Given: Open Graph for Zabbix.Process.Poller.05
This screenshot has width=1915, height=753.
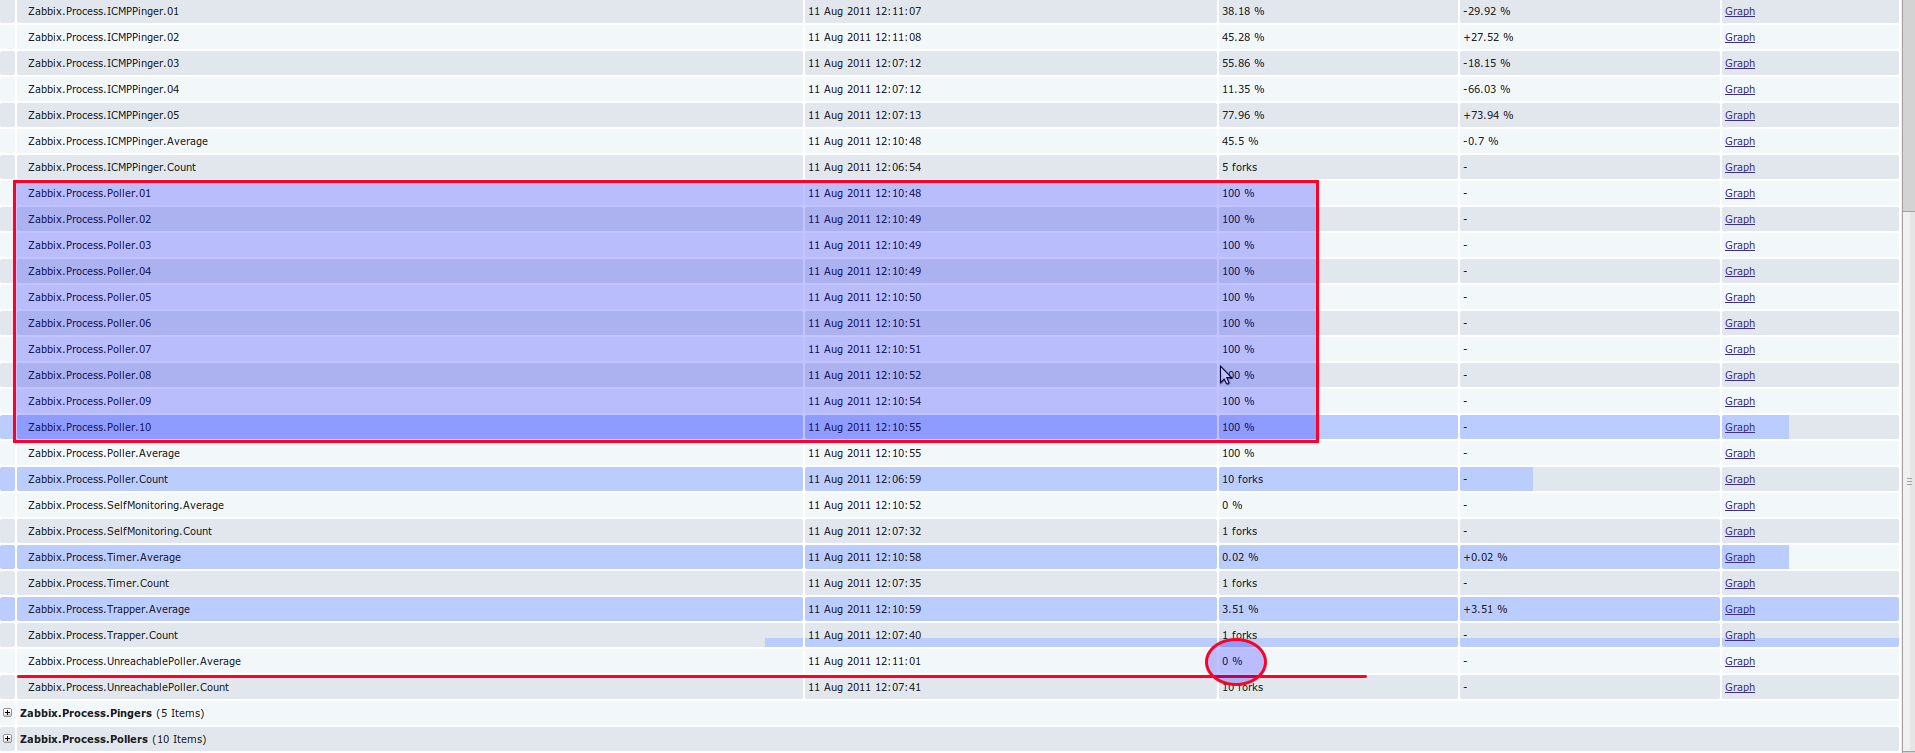Looking at the screenshot, I should (1739, 297).
